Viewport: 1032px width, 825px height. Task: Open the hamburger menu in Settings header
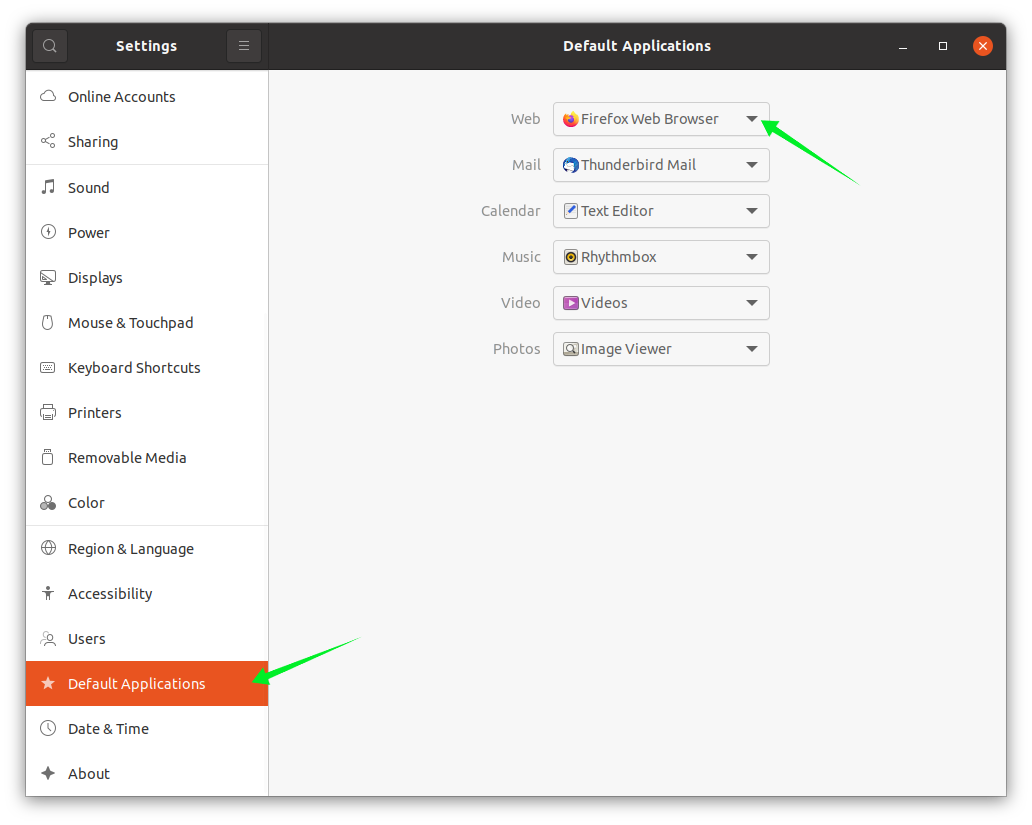(x=244, y=46)
